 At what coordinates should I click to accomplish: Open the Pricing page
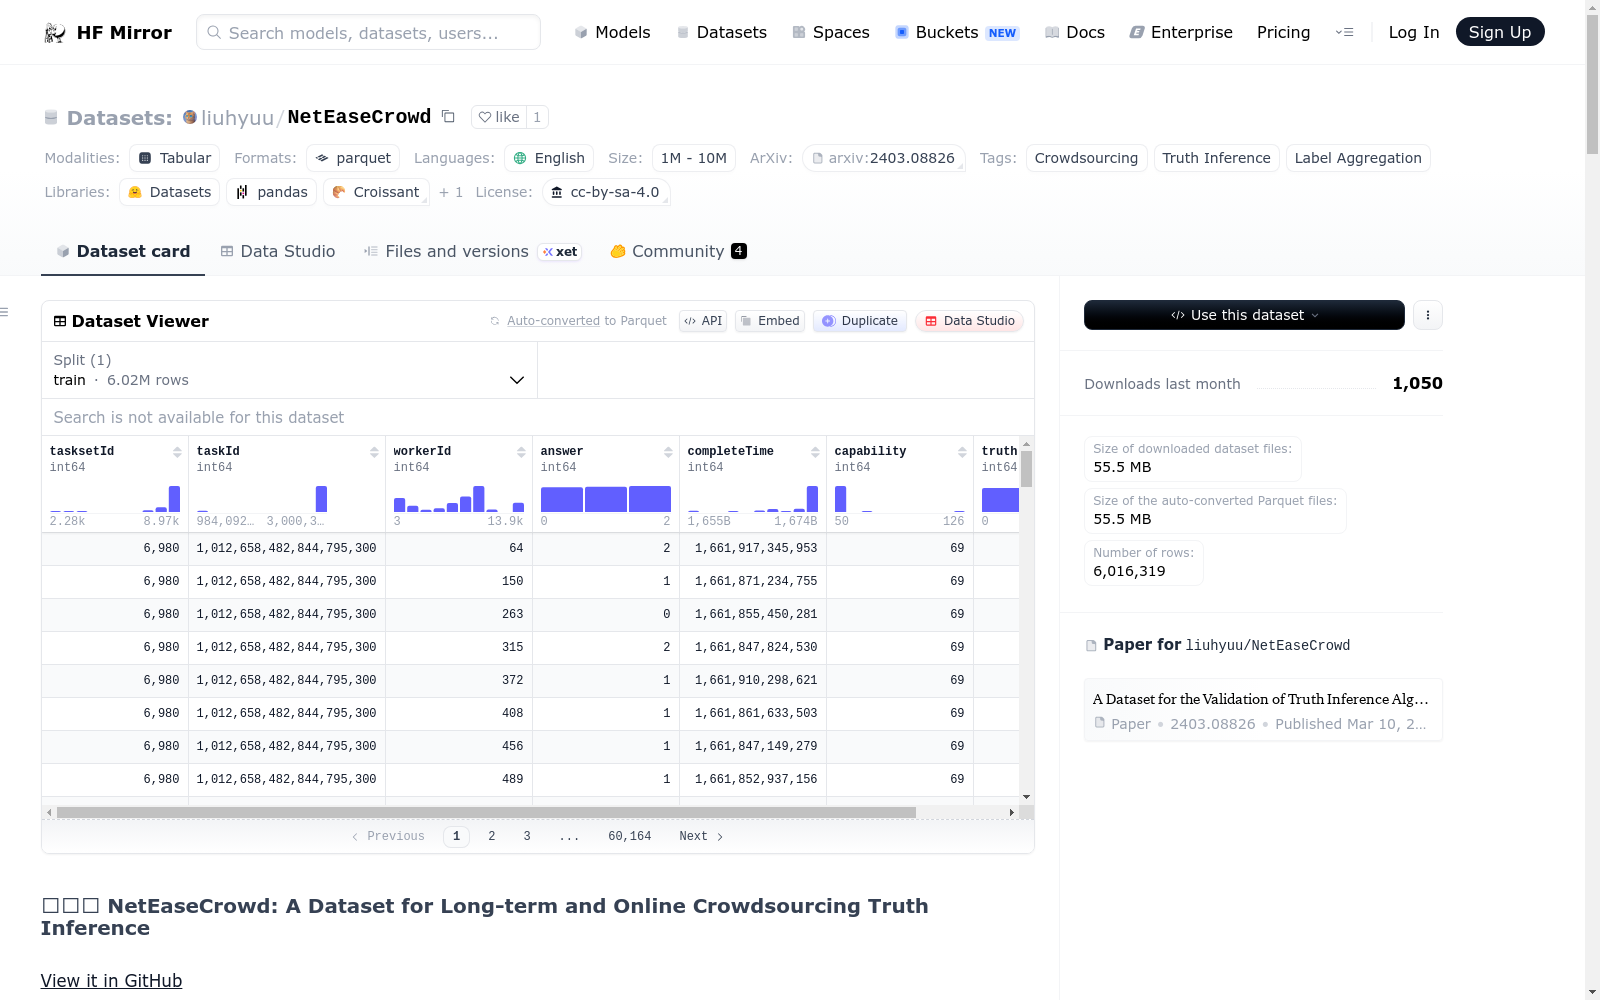point(1283,32)
